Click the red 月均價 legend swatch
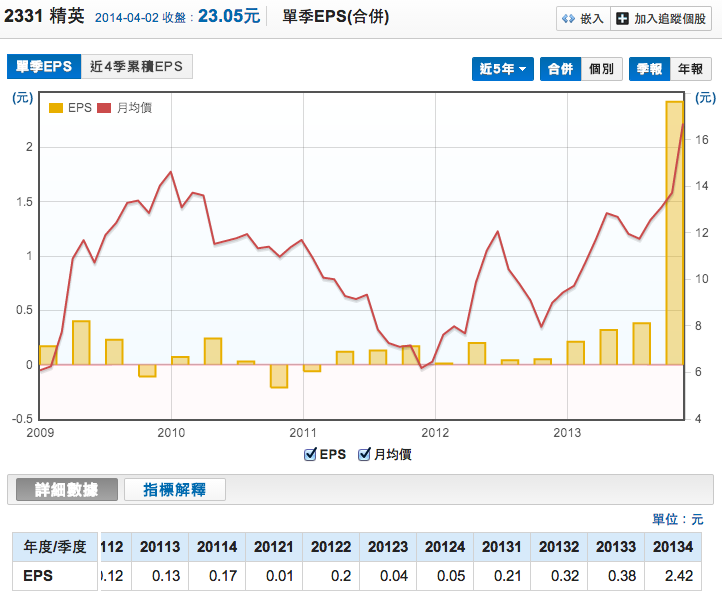This screenshot has height=600, width=722. 104,107
